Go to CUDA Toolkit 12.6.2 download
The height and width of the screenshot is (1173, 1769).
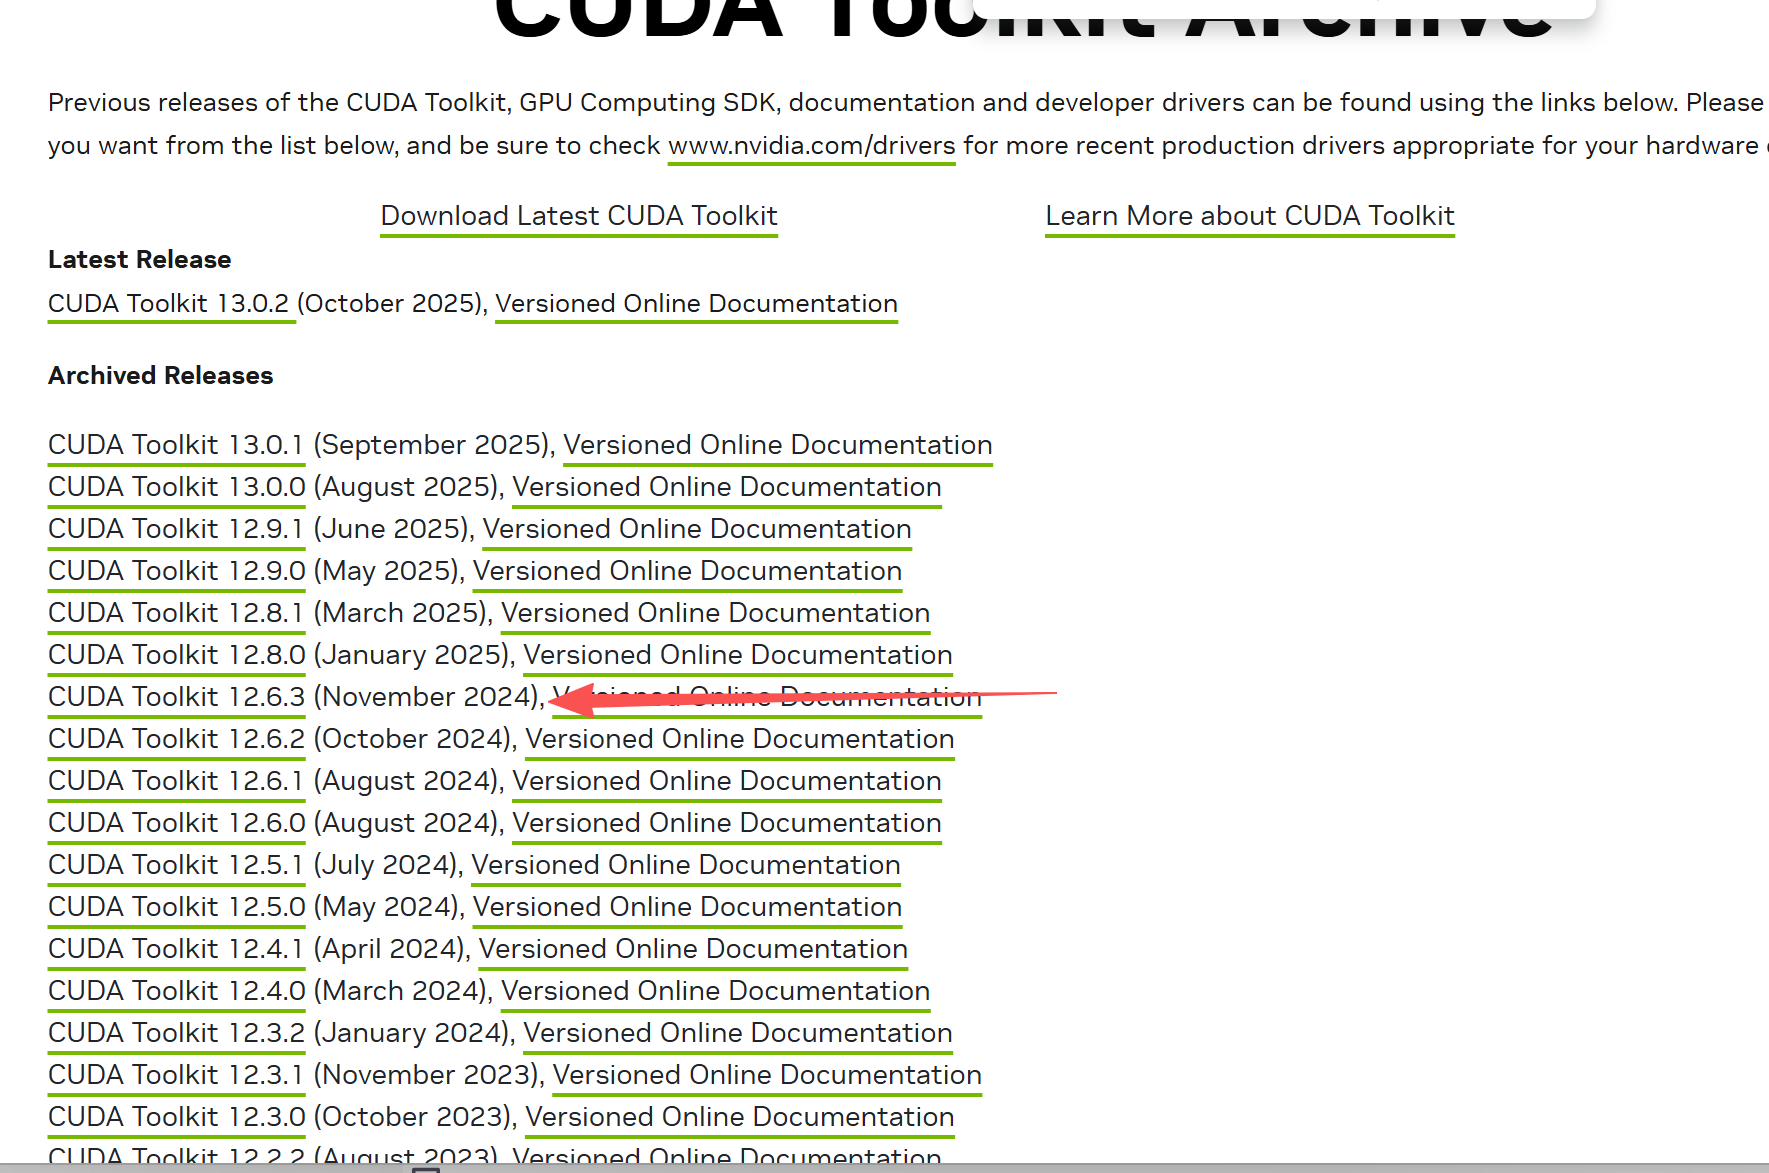pyautogui.click(x=176, y=739)
